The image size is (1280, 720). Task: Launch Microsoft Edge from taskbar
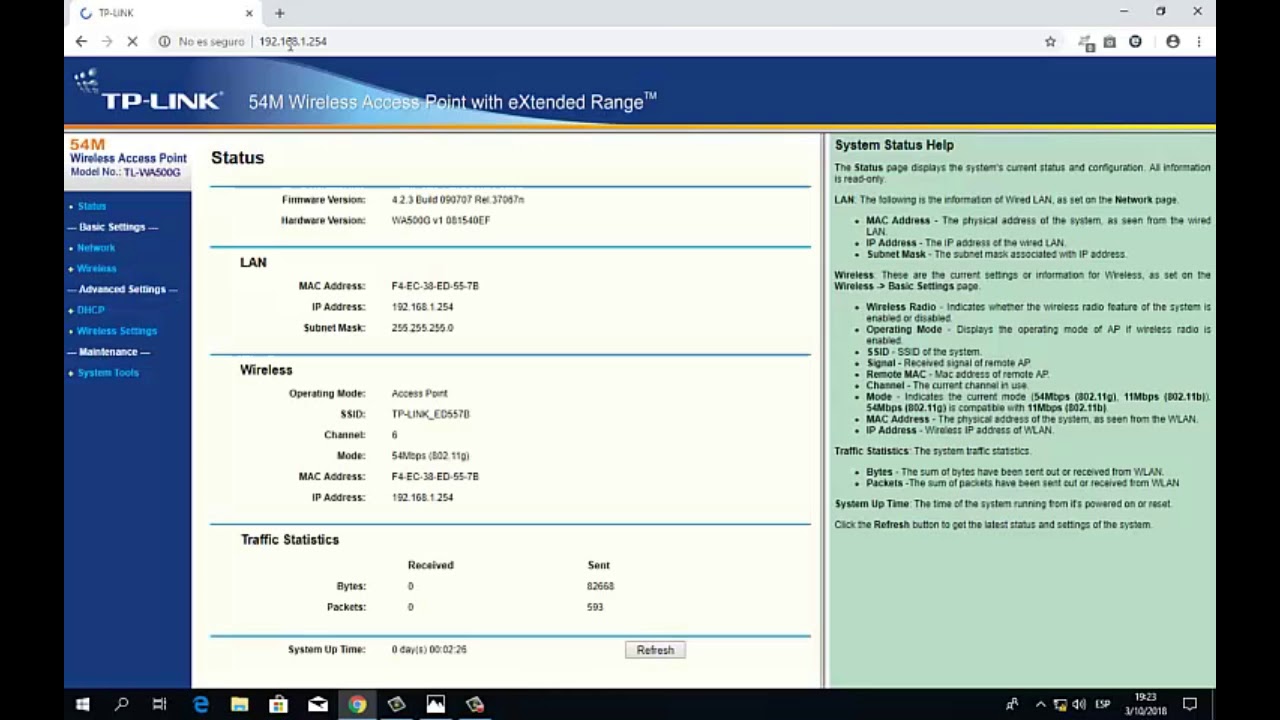click(x=200, y=704)
